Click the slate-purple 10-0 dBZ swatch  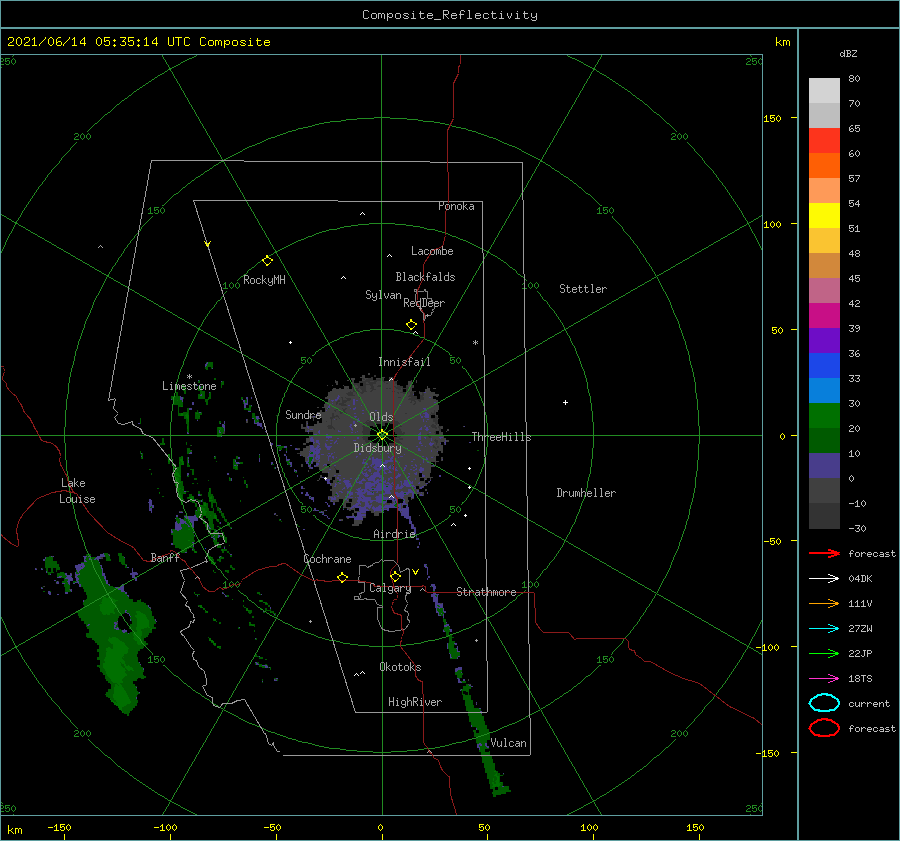[x=824, y=466]
